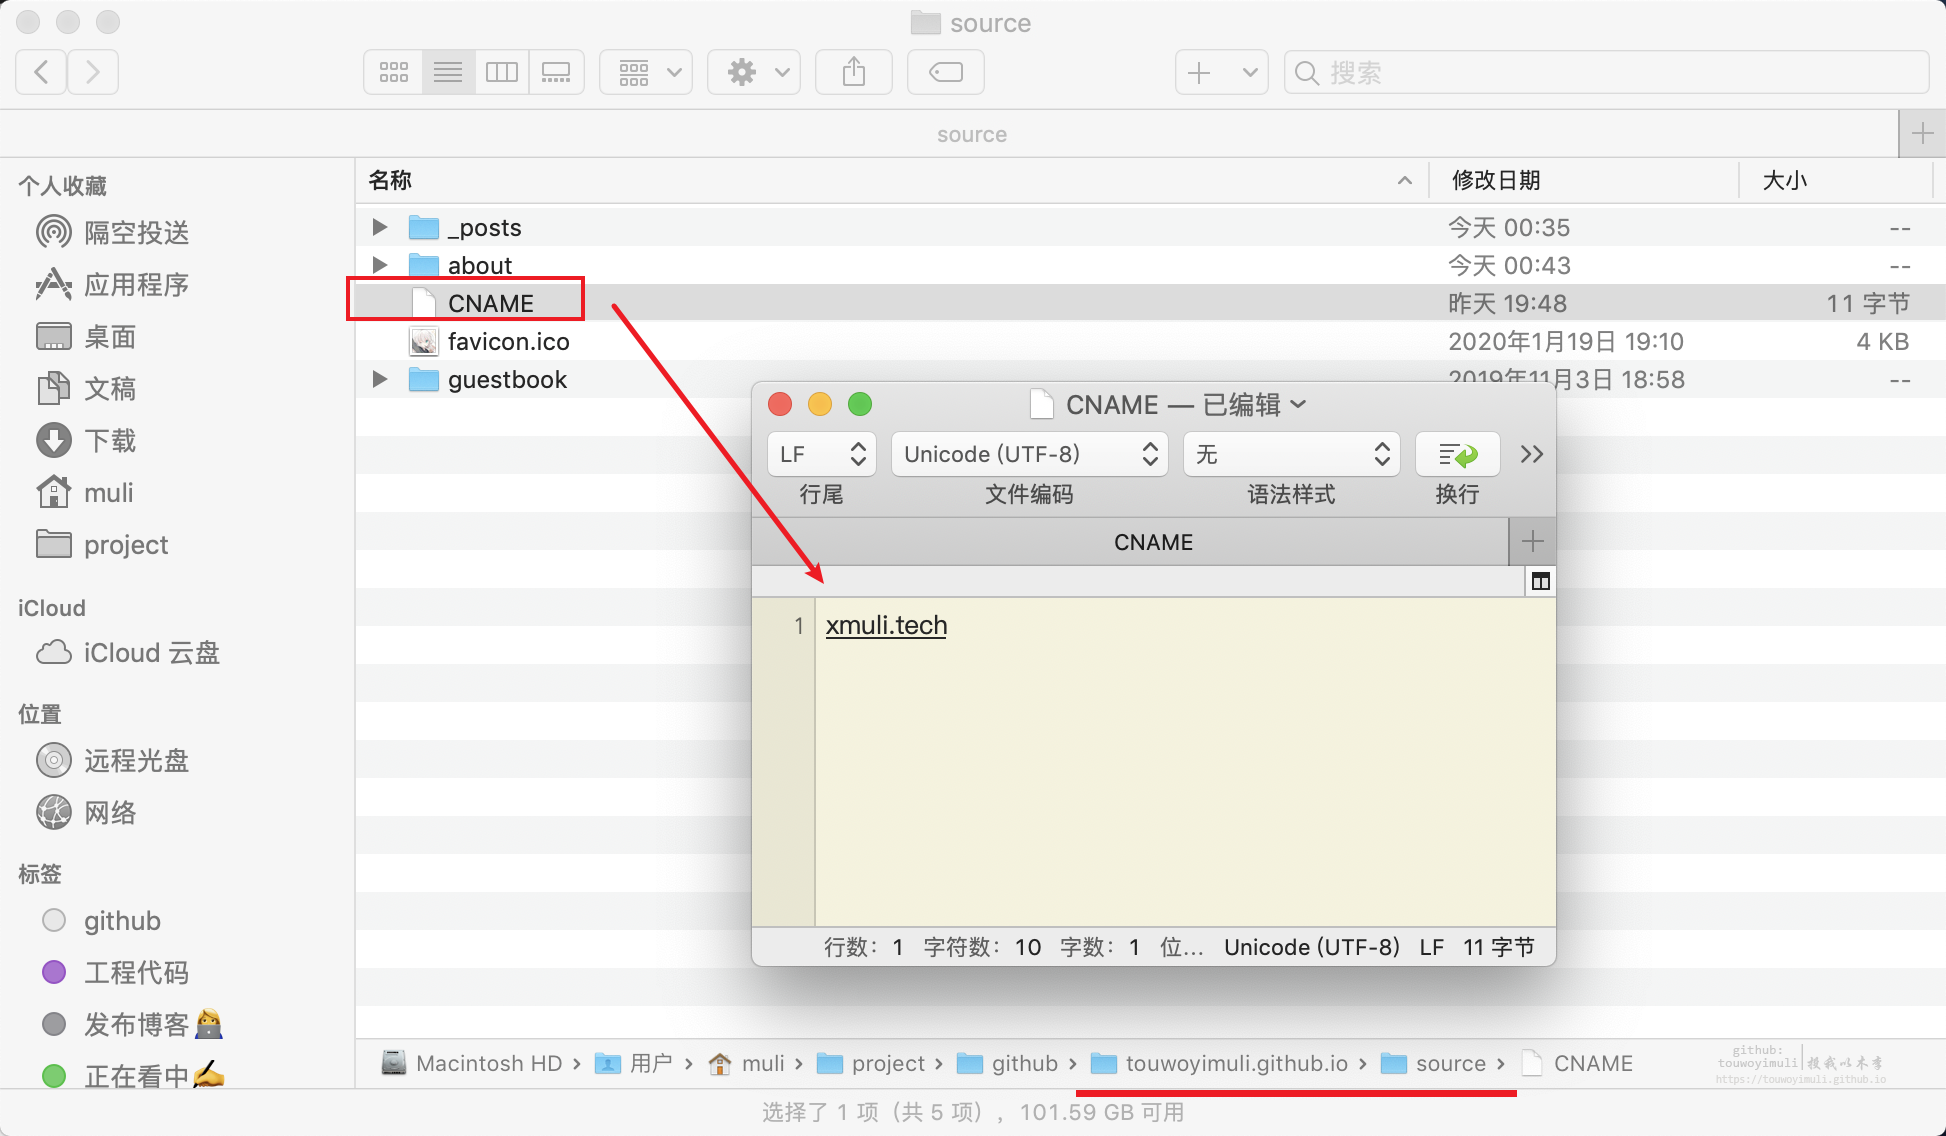Expand the _posts folder
Screen dimensions: 1946x1136
click(380, 227)
